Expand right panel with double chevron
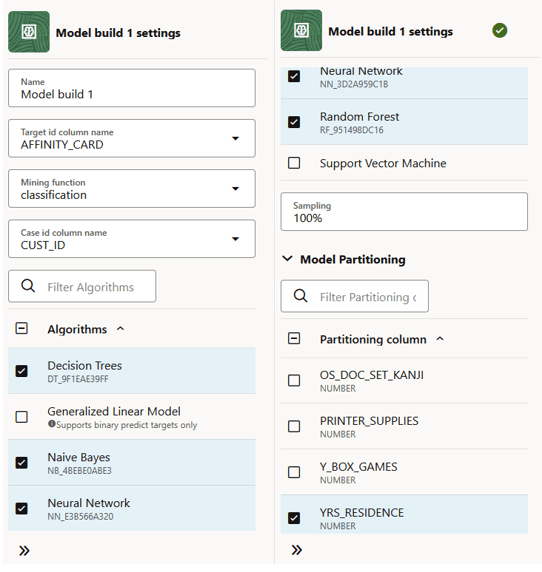 (x=297, y=550)
